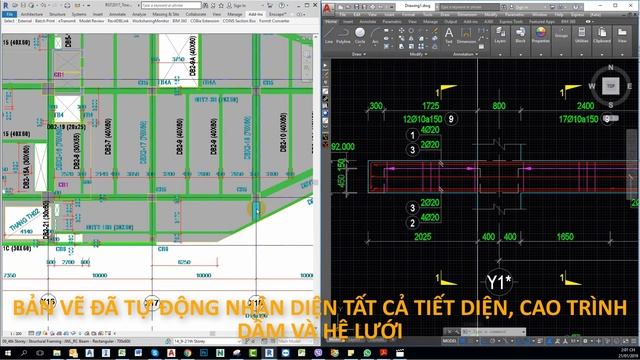
Task: Click COINS Section Box add-in
Action: pyautogui.click(x=239, y=21)
